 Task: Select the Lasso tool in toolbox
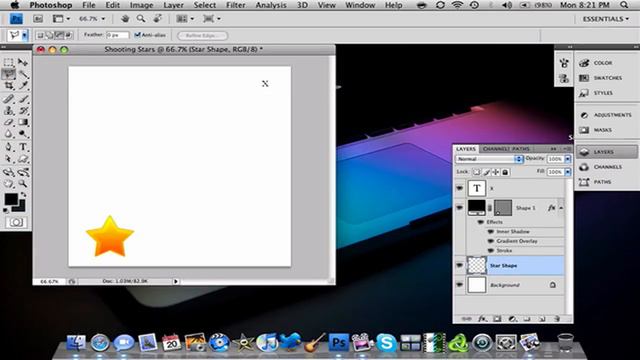8,74
